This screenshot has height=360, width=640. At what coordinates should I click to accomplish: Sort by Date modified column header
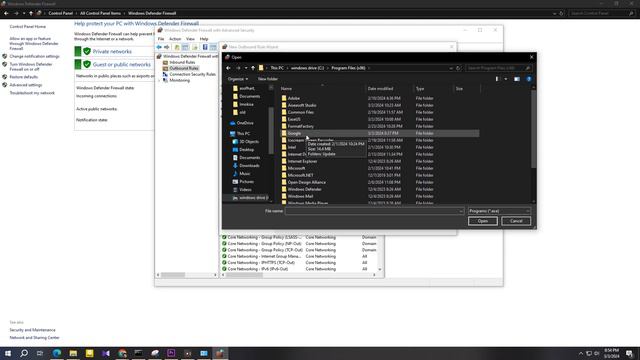tap(380, 89)
